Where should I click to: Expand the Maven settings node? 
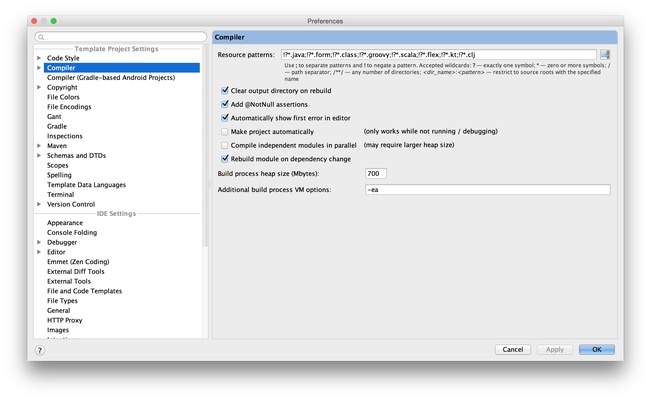[x=39, y=146]
